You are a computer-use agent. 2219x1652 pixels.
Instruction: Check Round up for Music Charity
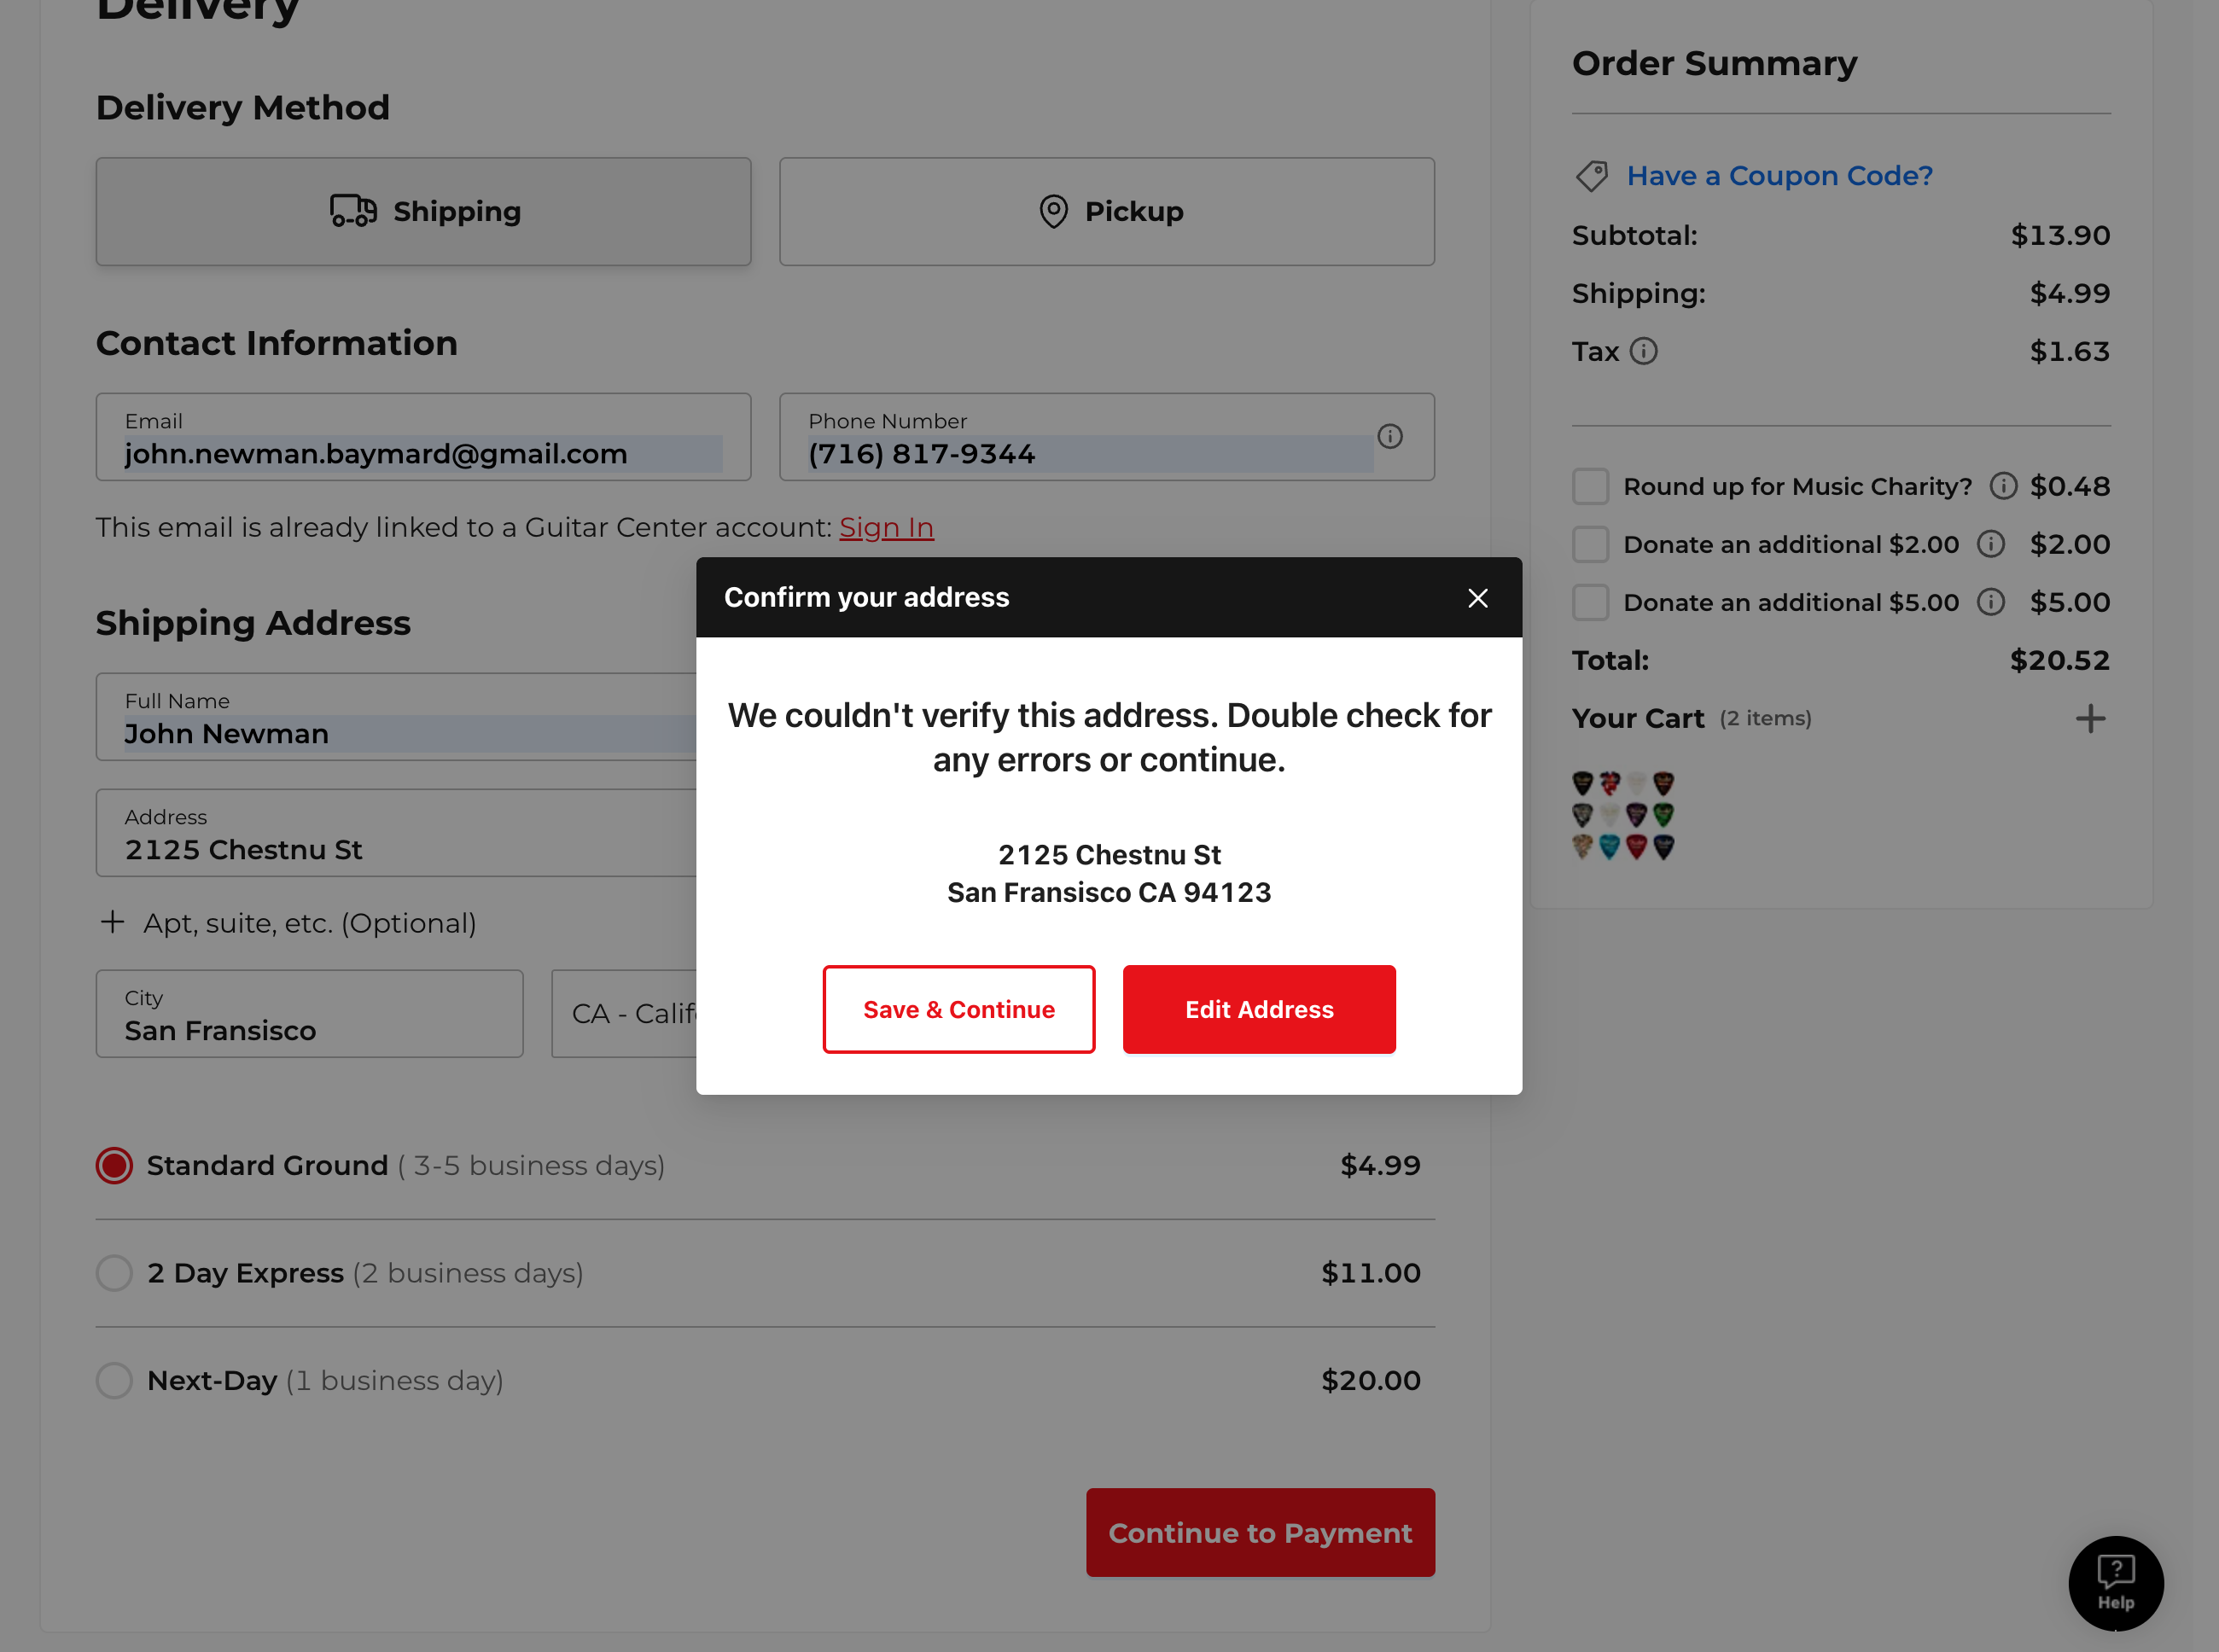(1590, 486)
